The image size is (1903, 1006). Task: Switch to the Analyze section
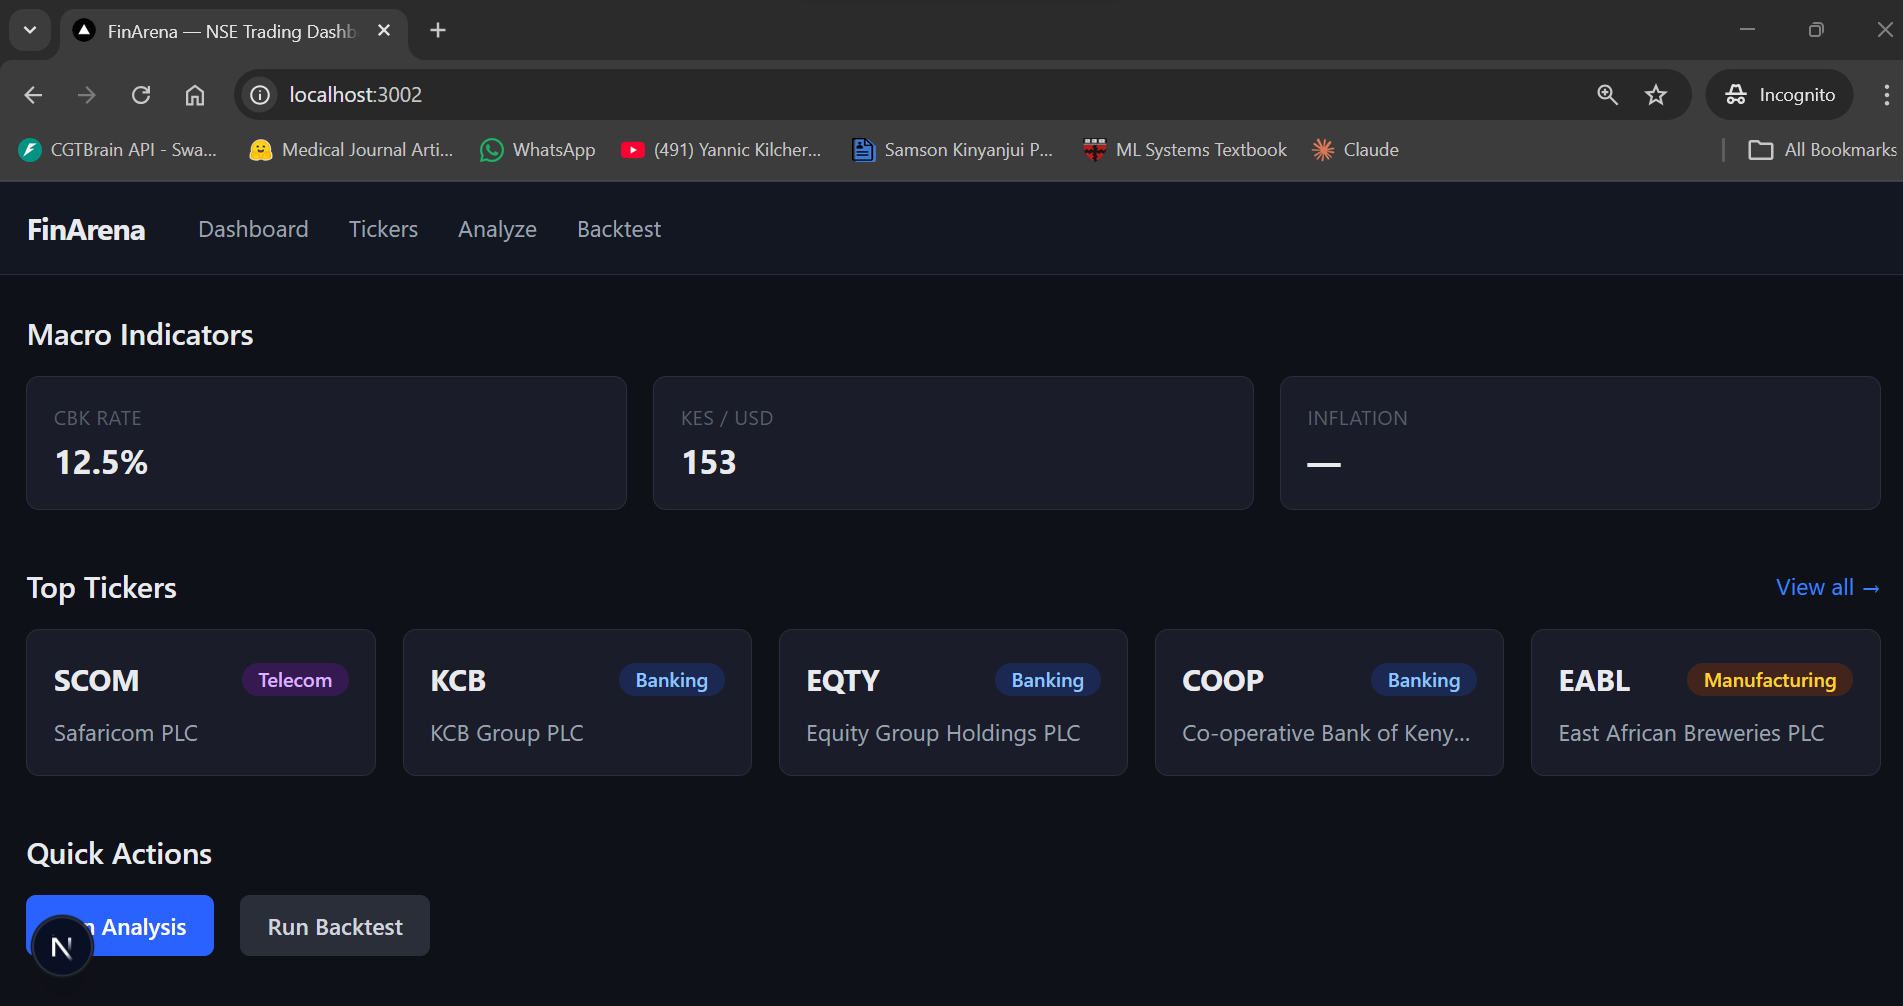click(x=497, y=229)
